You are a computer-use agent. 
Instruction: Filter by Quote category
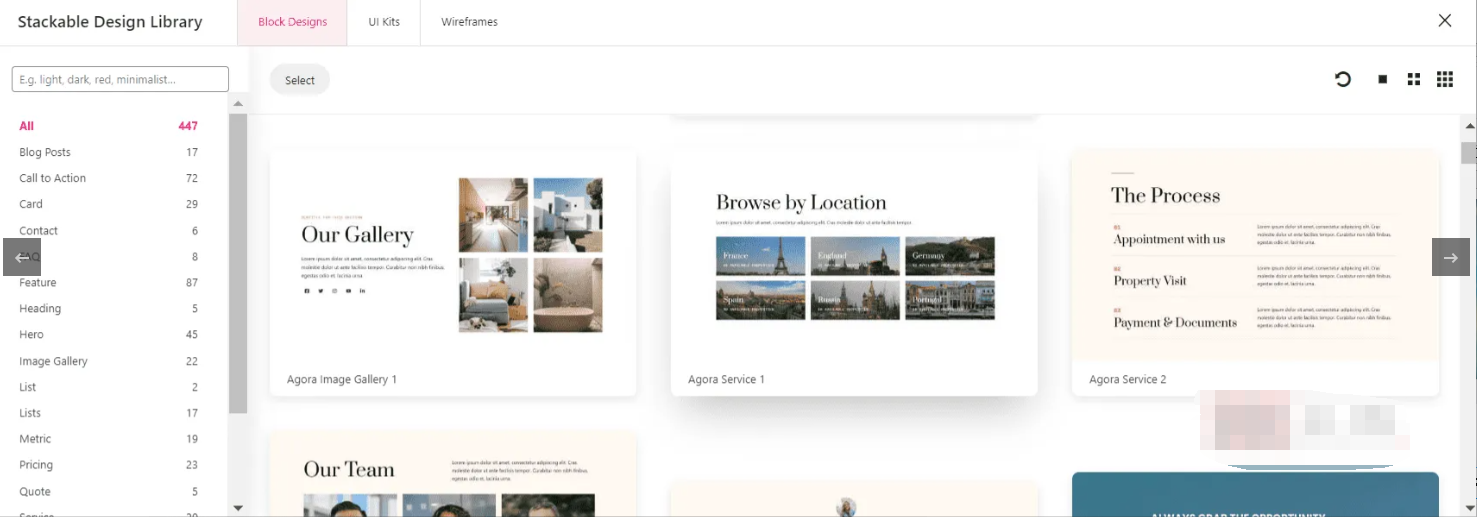point(108,492)
